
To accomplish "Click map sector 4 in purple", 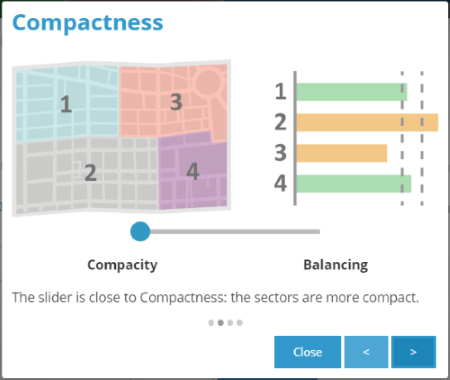I will tap(193, 172).
